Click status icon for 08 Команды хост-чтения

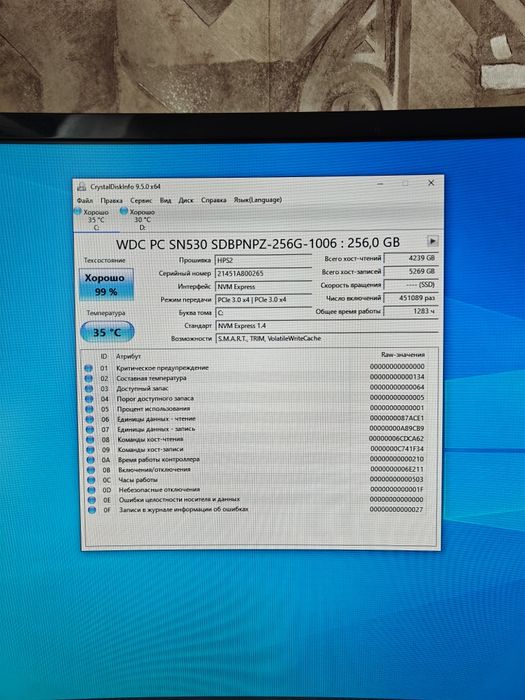click(90, 440)
